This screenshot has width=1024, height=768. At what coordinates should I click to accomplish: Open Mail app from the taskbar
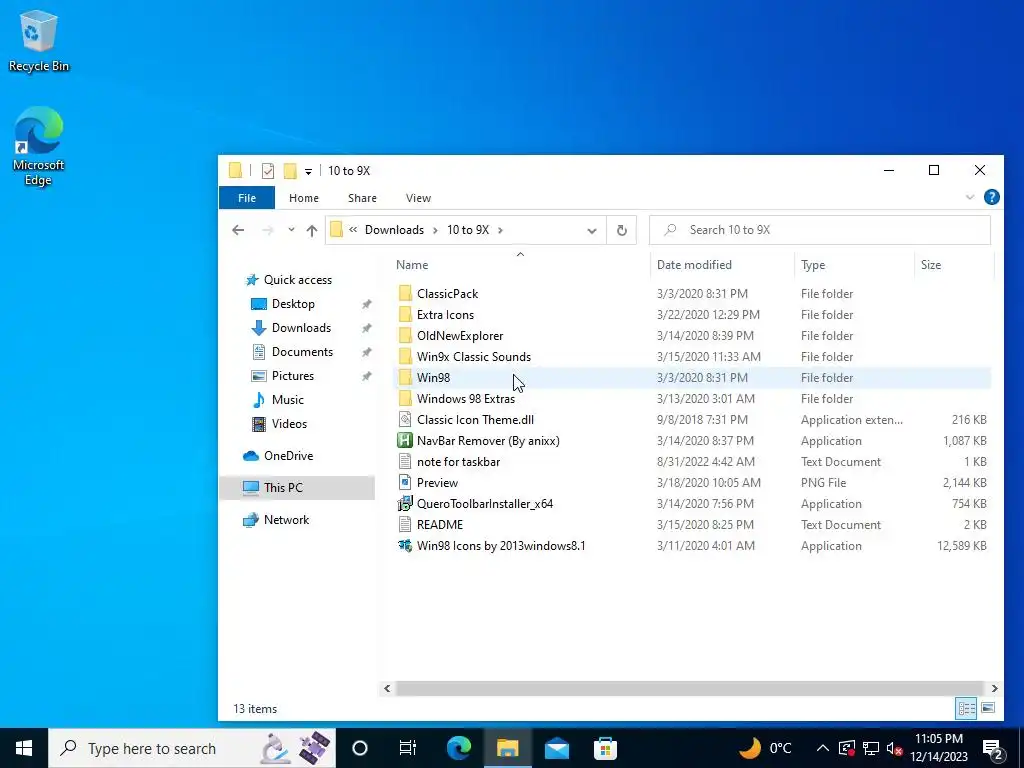click(556, 748)
